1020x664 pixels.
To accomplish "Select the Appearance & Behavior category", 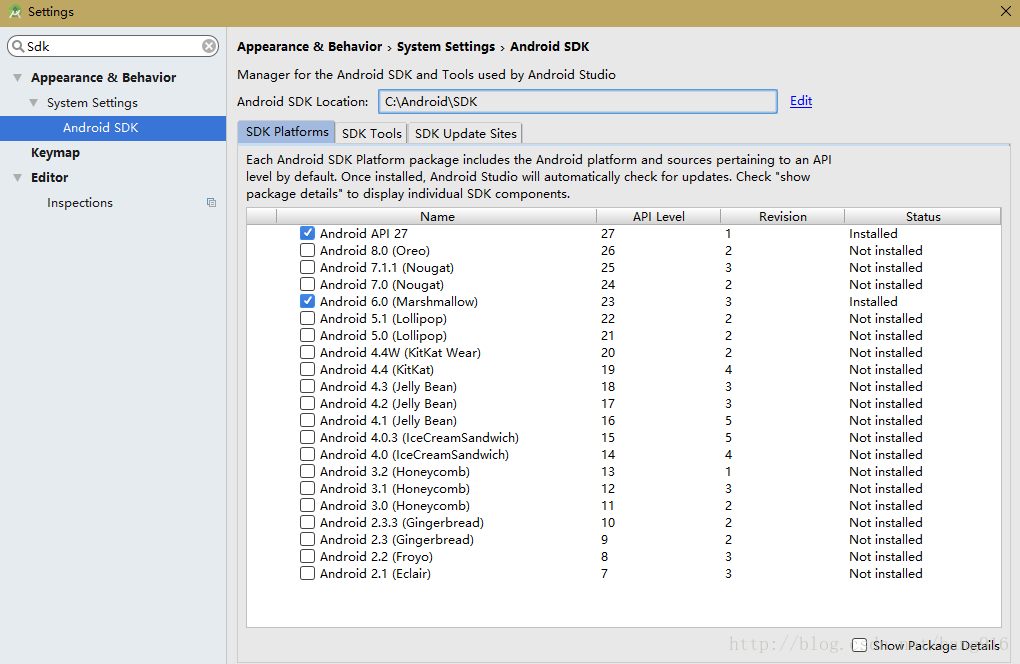I will (103, 77).
